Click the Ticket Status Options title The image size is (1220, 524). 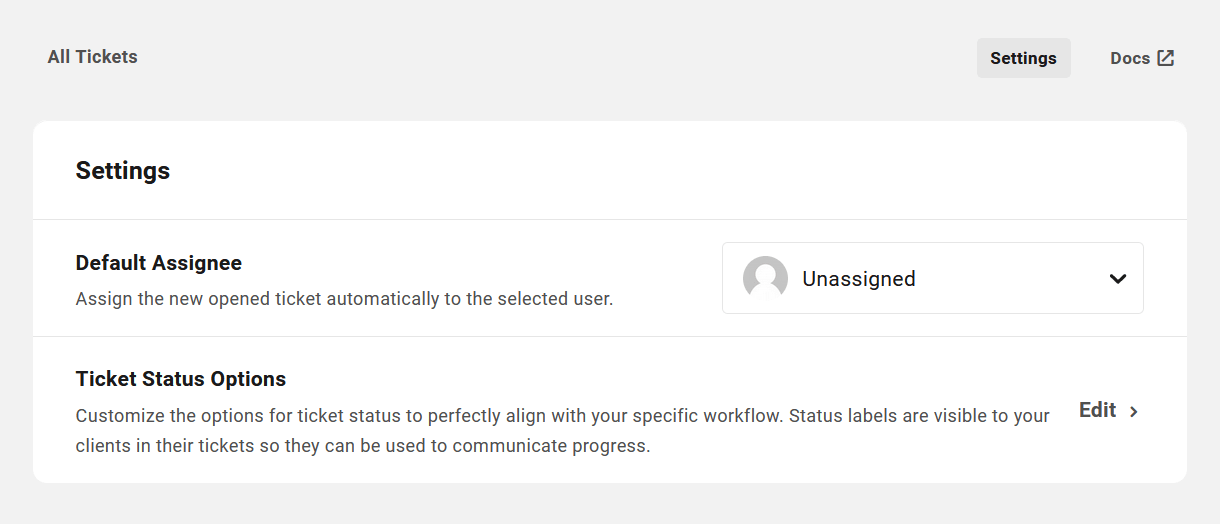(180, 379)
